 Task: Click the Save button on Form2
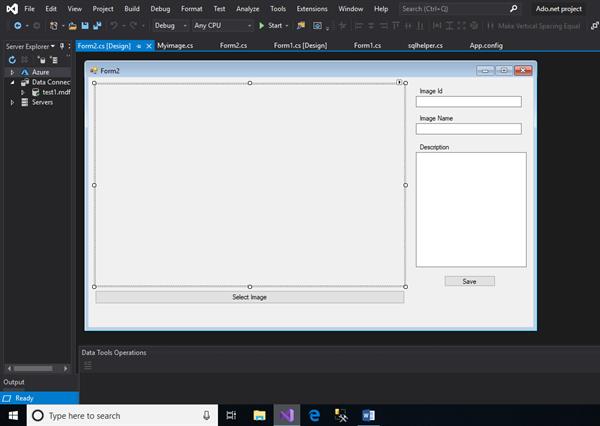469,281
